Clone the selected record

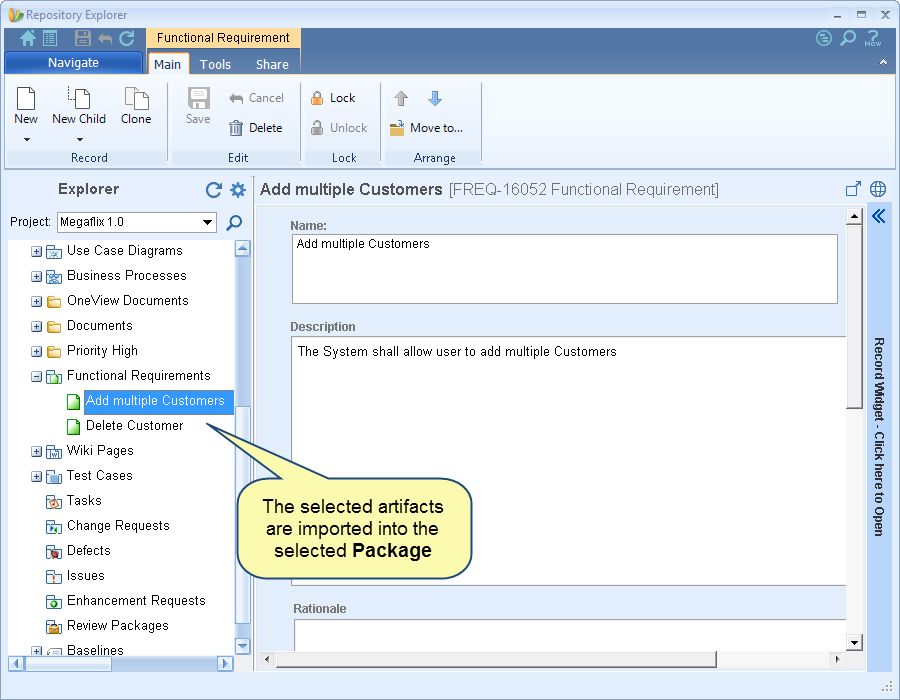(136, 106)
